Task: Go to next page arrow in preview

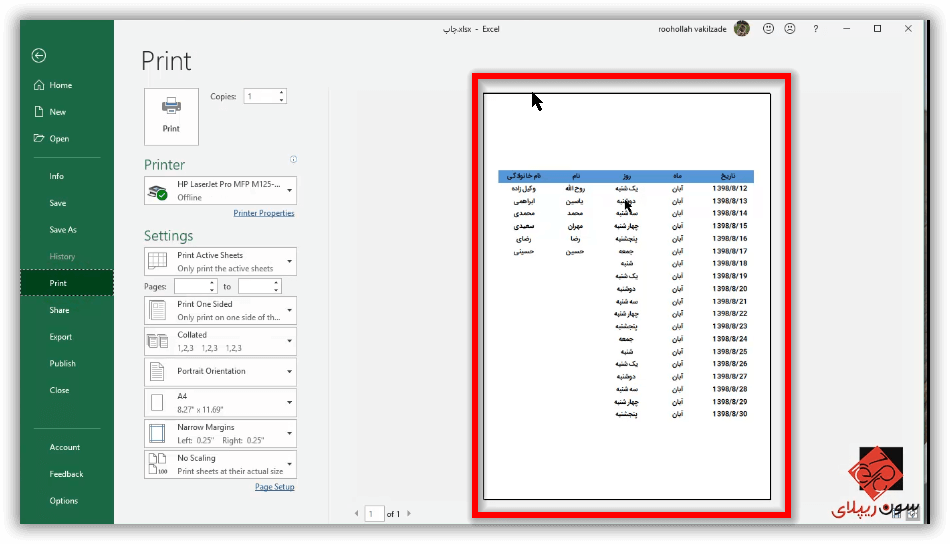Action: [408, 514]
